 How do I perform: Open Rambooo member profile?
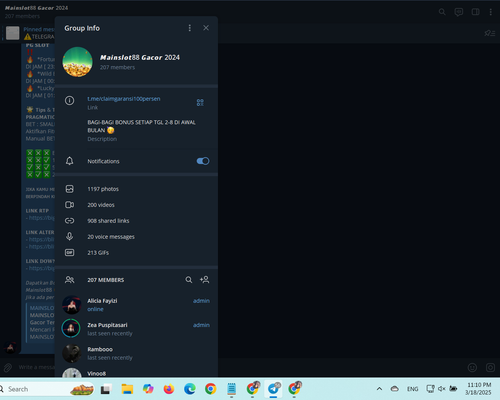pyautogui.click(x=136, y=353)
